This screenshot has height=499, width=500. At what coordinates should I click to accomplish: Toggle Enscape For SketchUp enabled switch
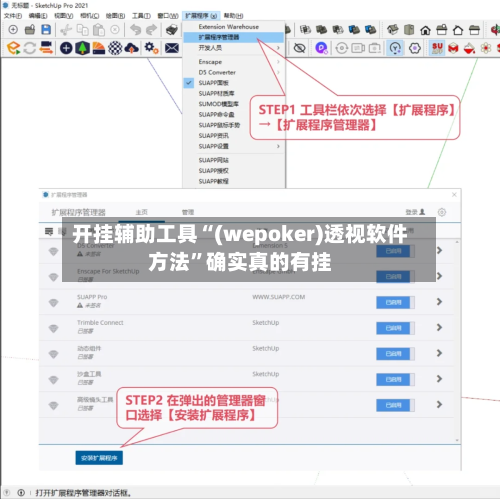click(x=395, y=277)
